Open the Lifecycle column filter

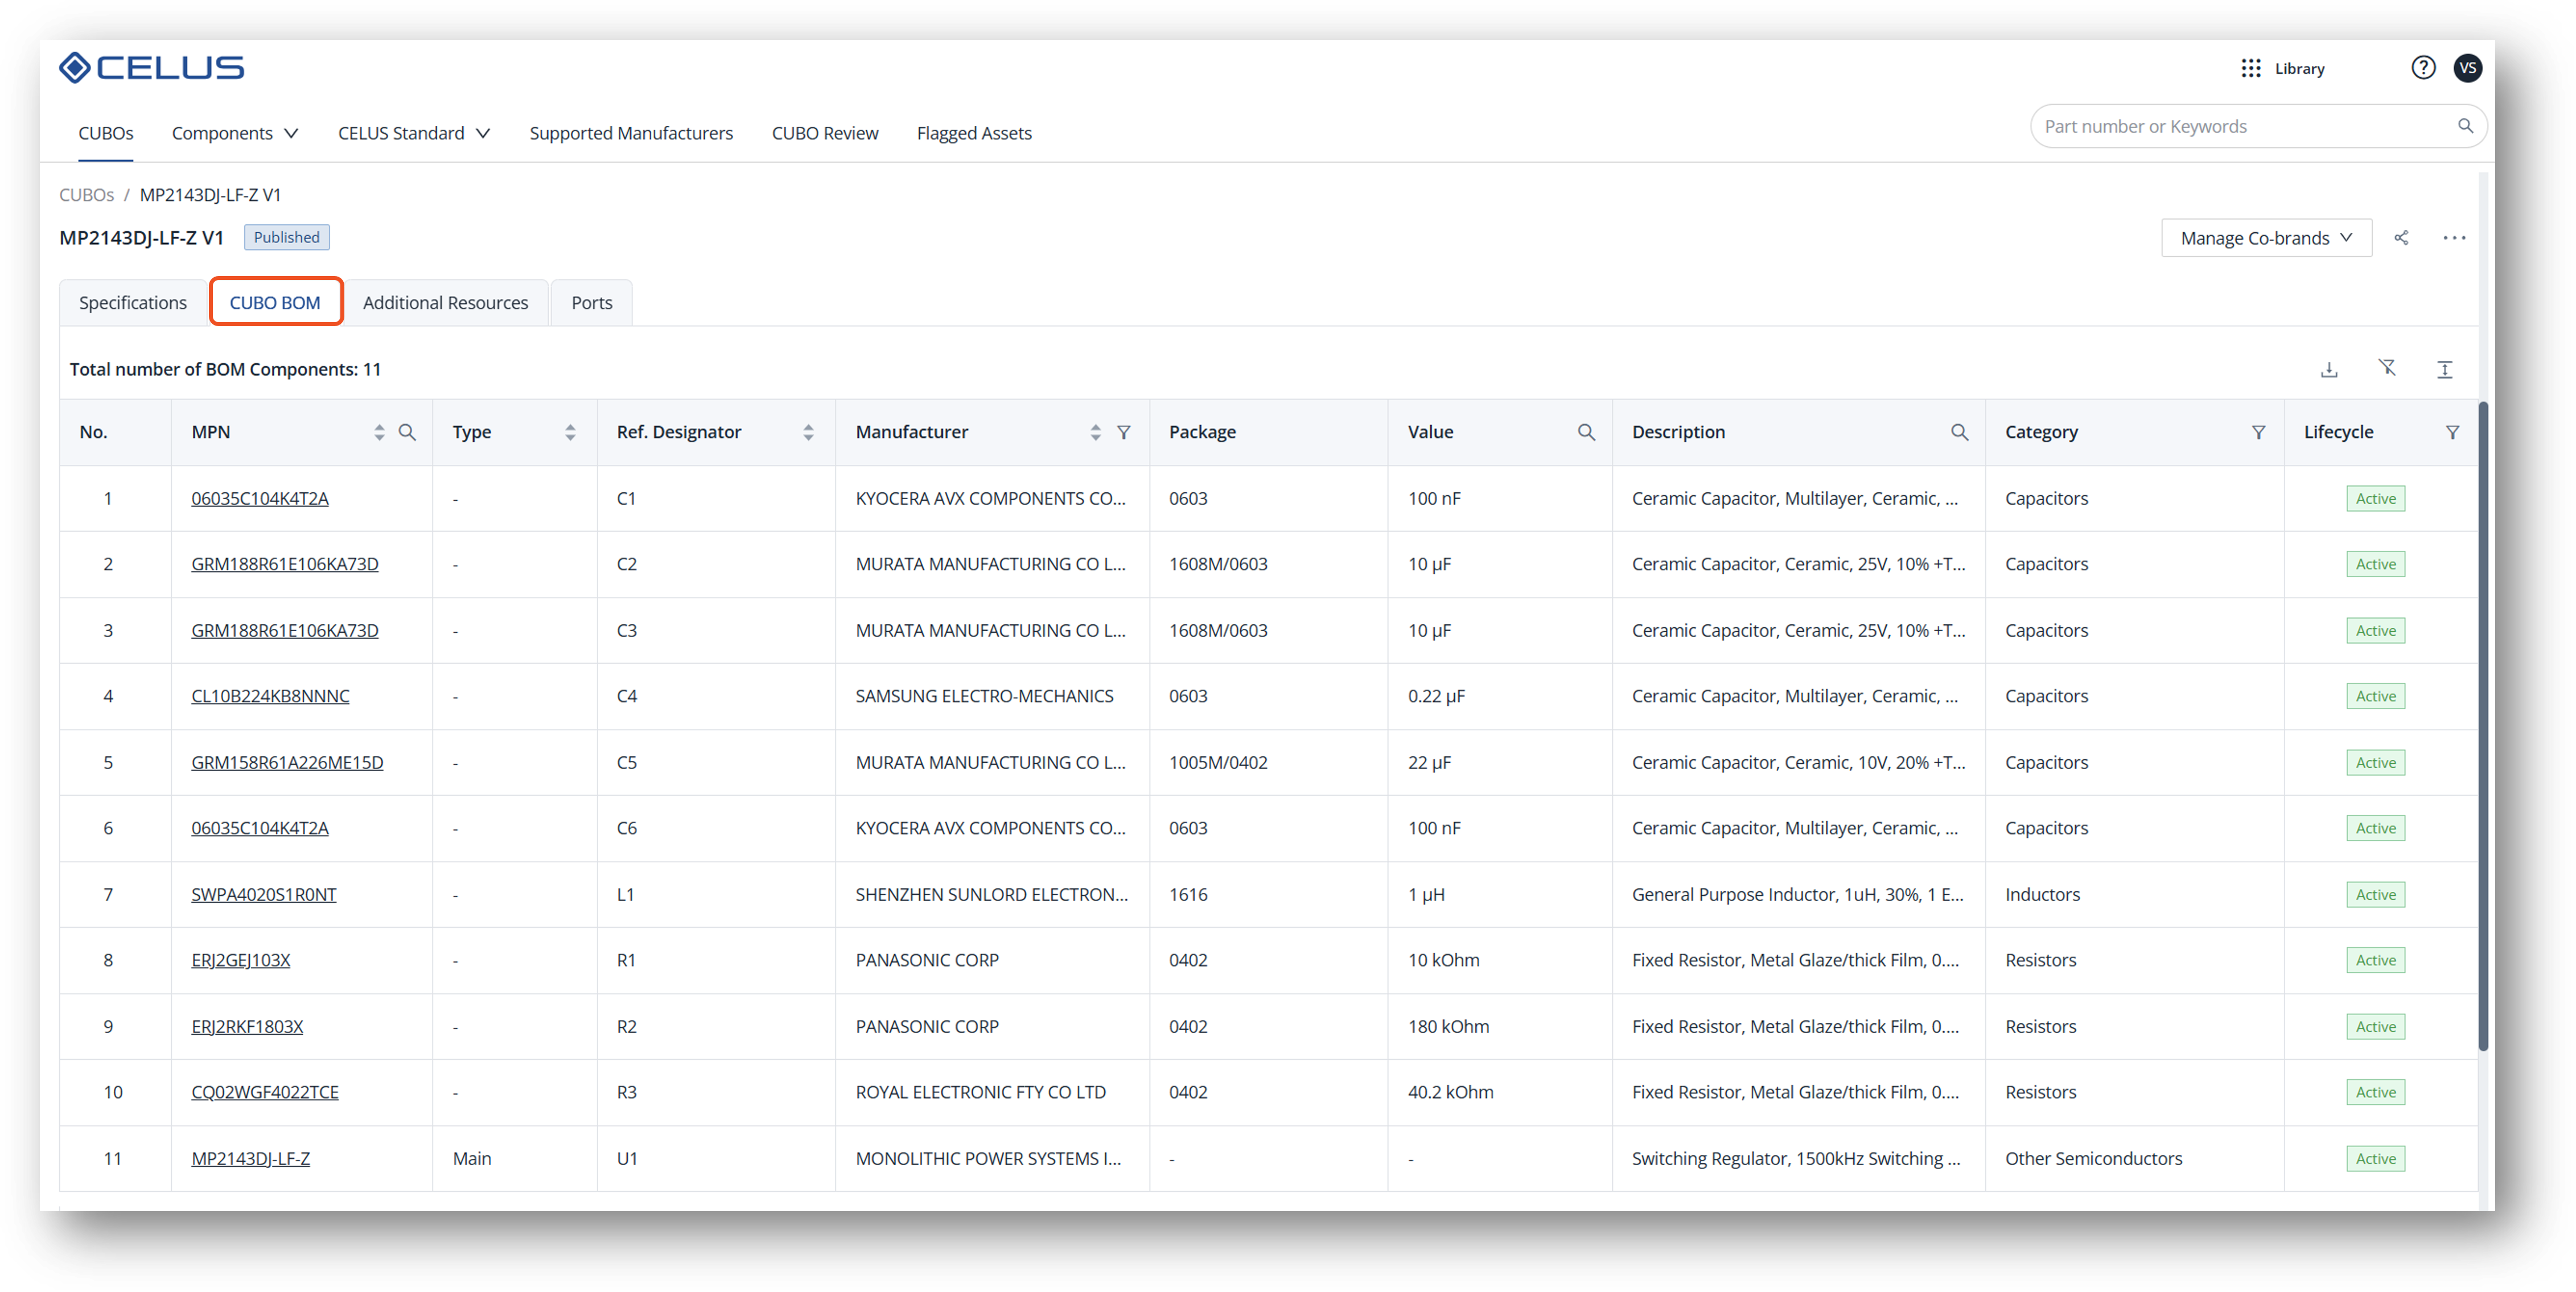coord(2452,432)
